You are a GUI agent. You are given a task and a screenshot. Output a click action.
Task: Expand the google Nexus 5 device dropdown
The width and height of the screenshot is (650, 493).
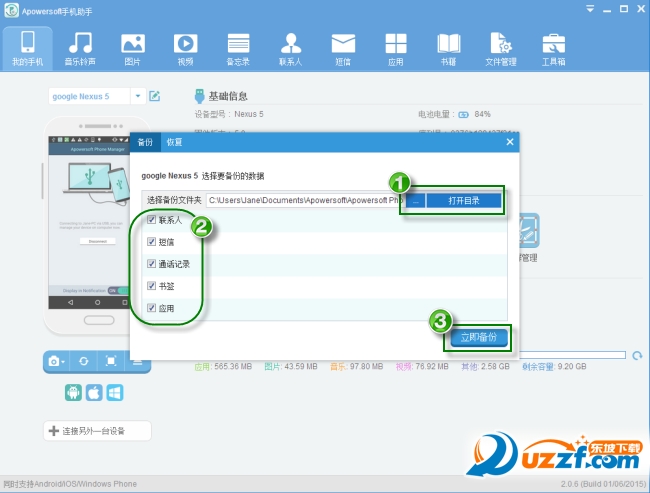[x=138, y=96]
